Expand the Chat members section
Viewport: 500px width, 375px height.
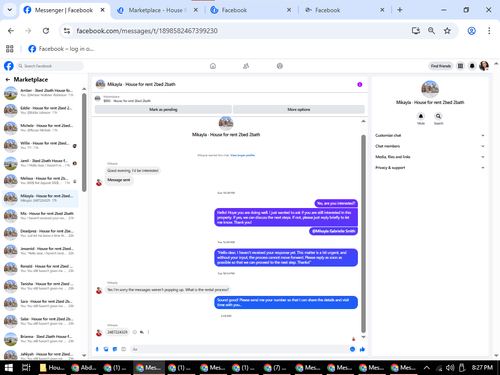point(430,146)
